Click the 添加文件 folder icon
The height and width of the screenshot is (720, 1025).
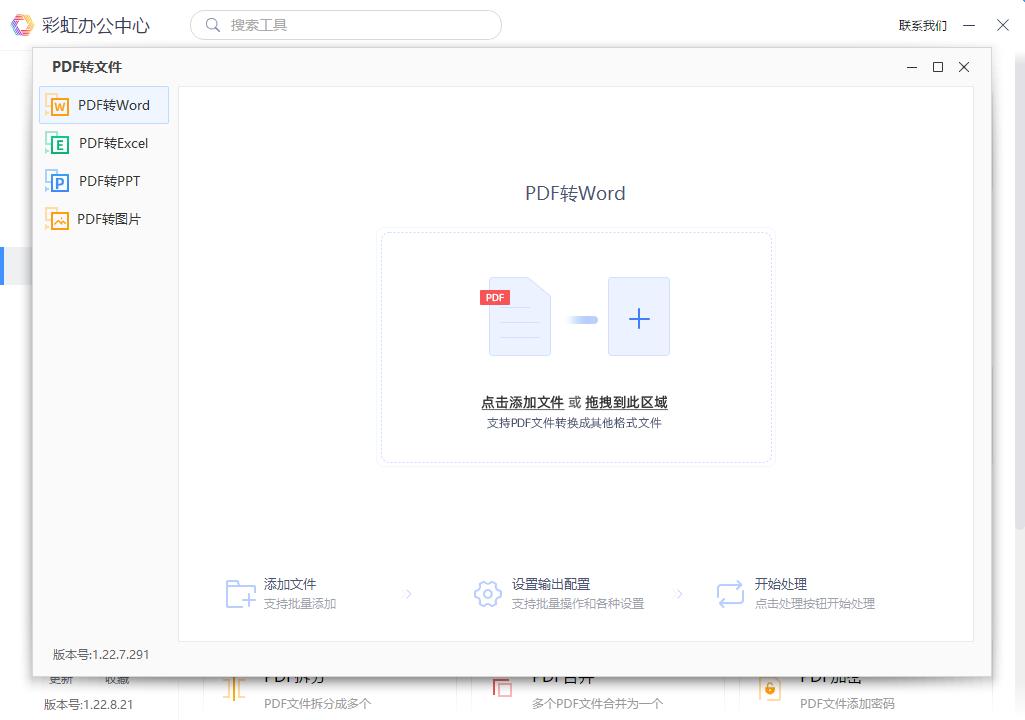point(239,593)
